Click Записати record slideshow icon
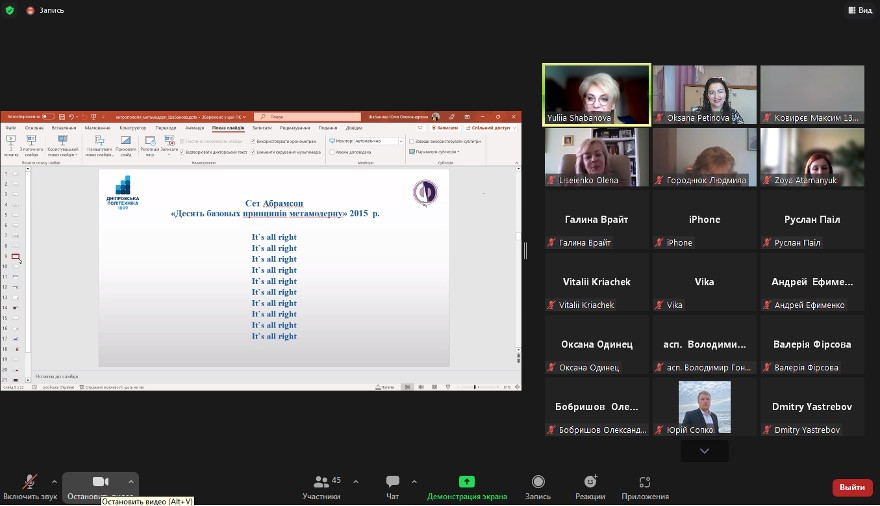Image resolution: width=880 pixels, height=506 pixels. [x=169, y=145]
